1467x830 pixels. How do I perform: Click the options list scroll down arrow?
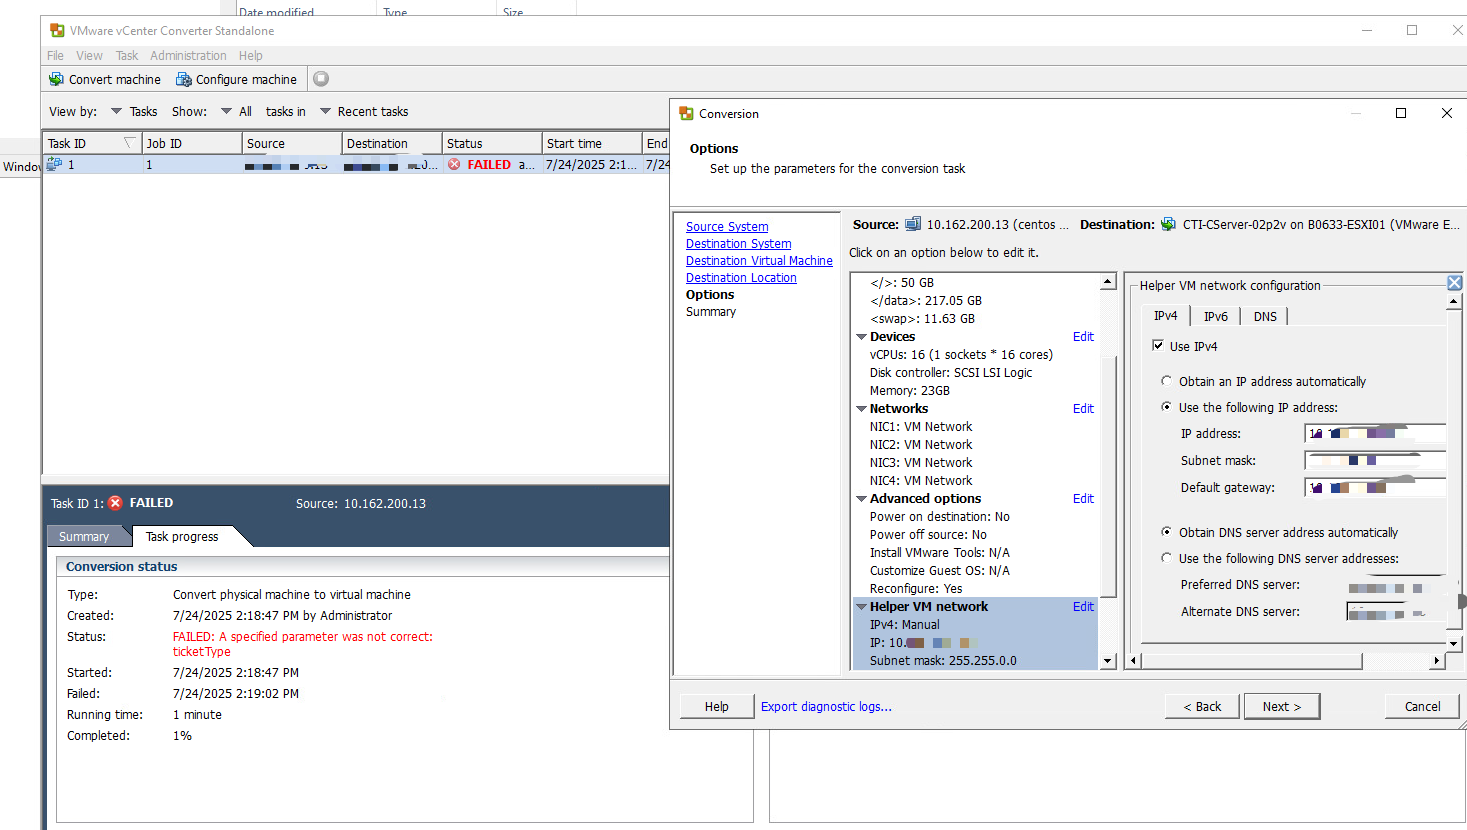[x=1108, y=661]
